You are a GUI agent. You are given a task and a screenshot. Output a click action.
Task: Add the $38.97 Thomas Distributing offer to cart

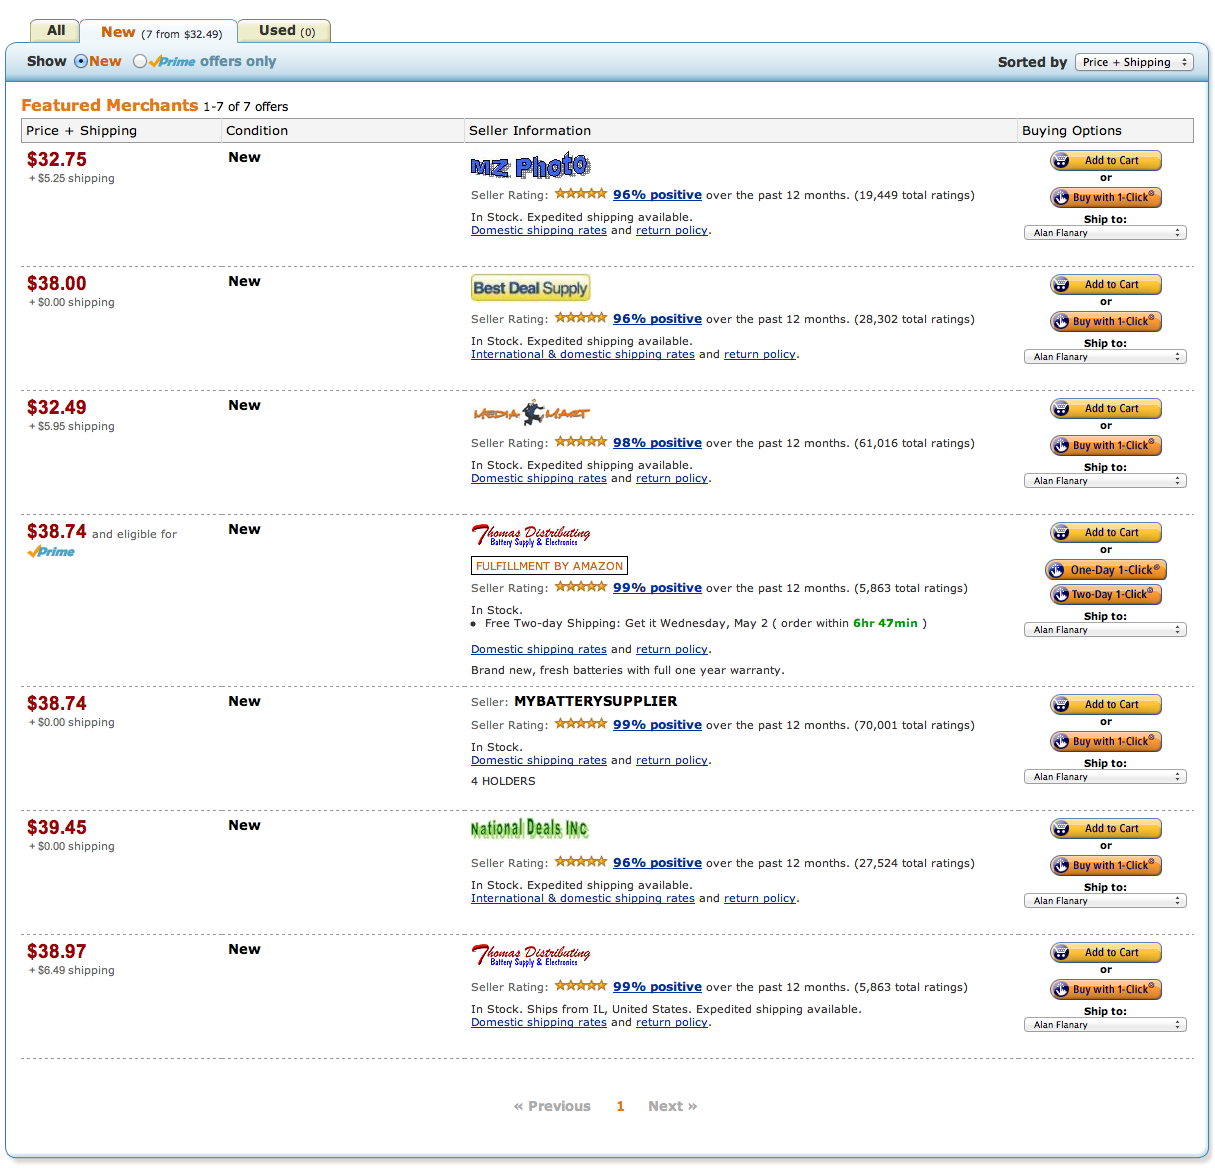pyautogui.click(x=1106, y=952)
